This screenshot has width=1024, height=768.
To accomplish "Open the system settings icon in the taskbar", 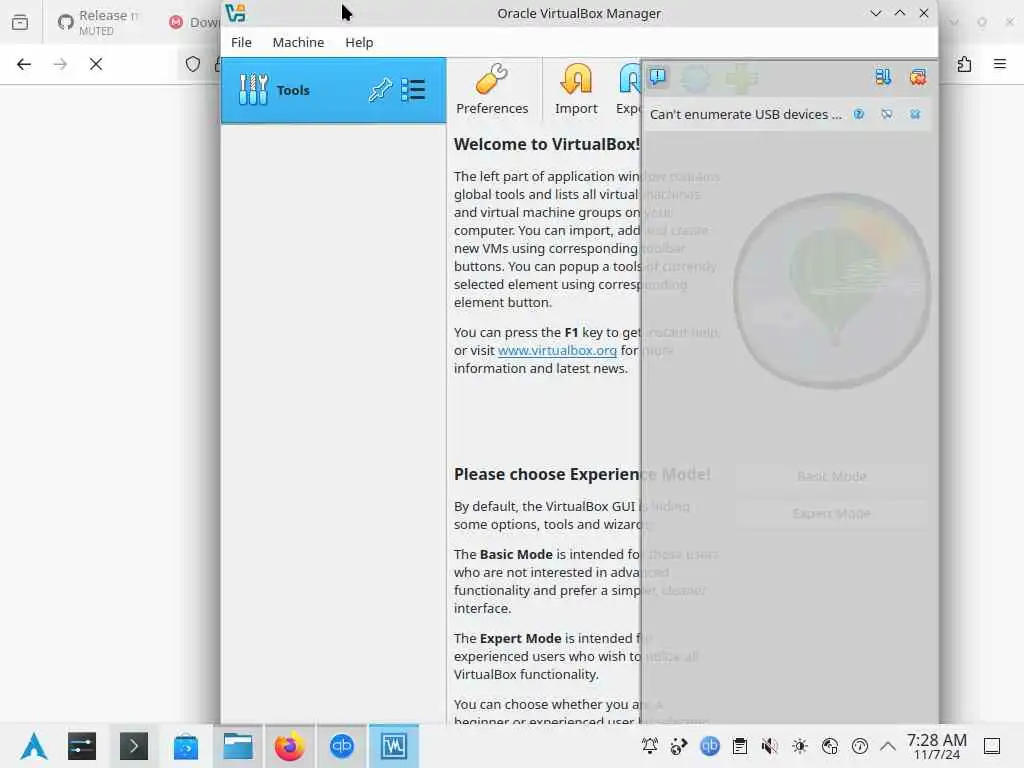I will pyautogui.click(x=82, y=746).
